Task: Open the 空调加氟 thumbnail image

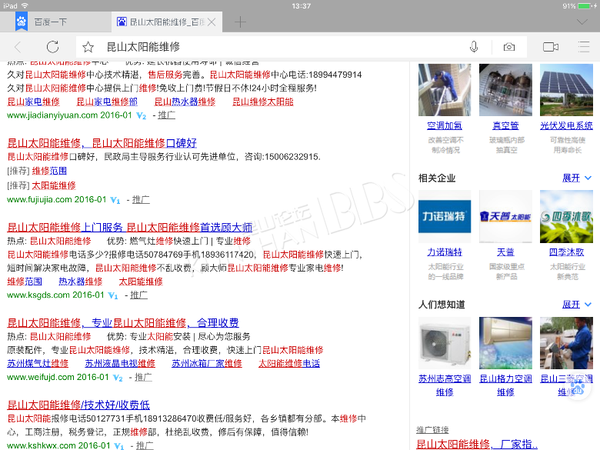Action: click(x=444, y=90)
